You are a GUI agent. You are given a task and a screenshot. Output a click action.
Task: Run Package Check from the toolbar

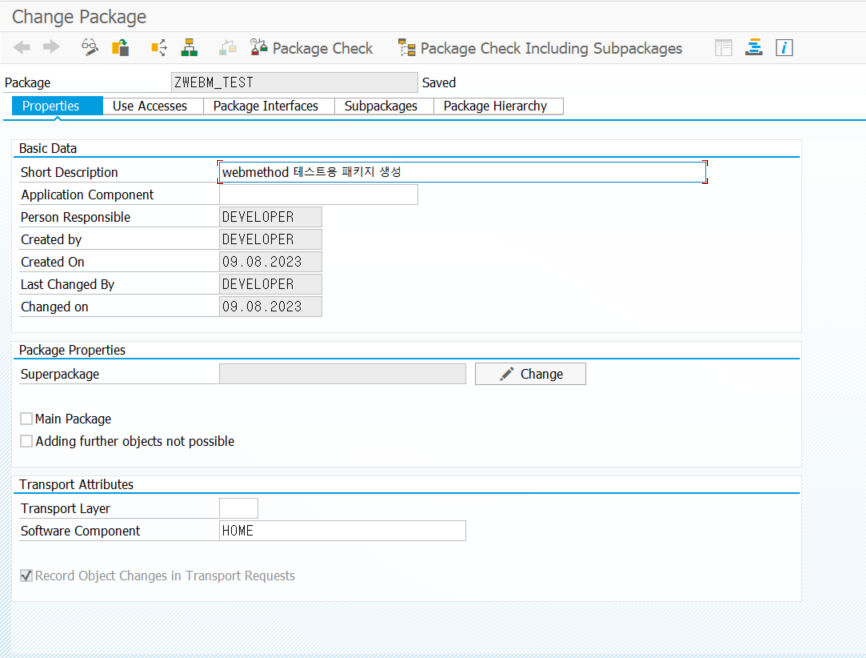(x=311, y=48)
